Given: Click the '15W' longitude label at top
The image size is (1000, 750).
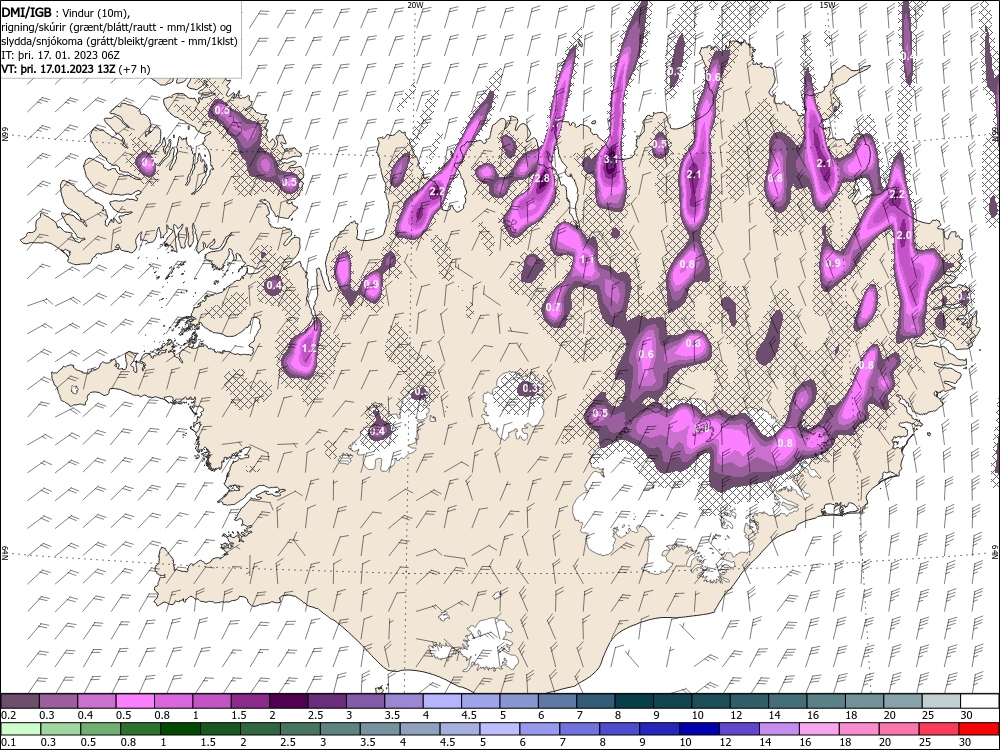Looking at the screenshot, I should (x=827, y=4).
